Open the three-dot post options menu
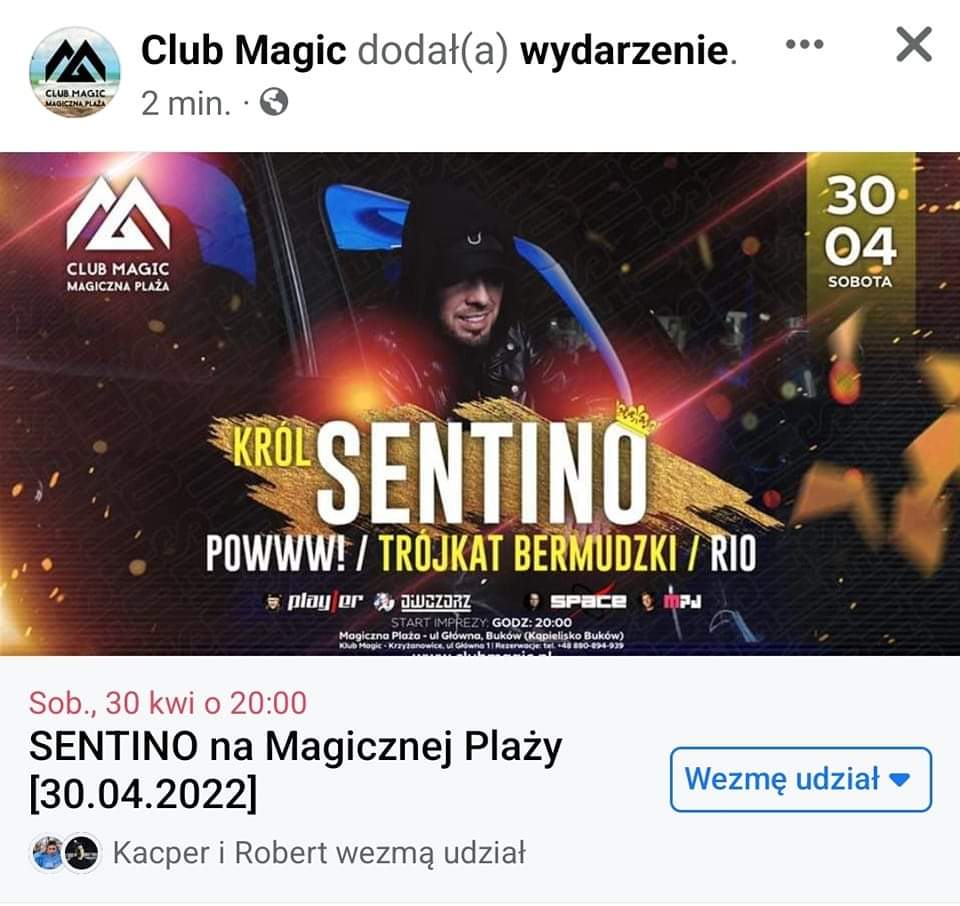Screen dimensions: 960x906 coord(804,44)
